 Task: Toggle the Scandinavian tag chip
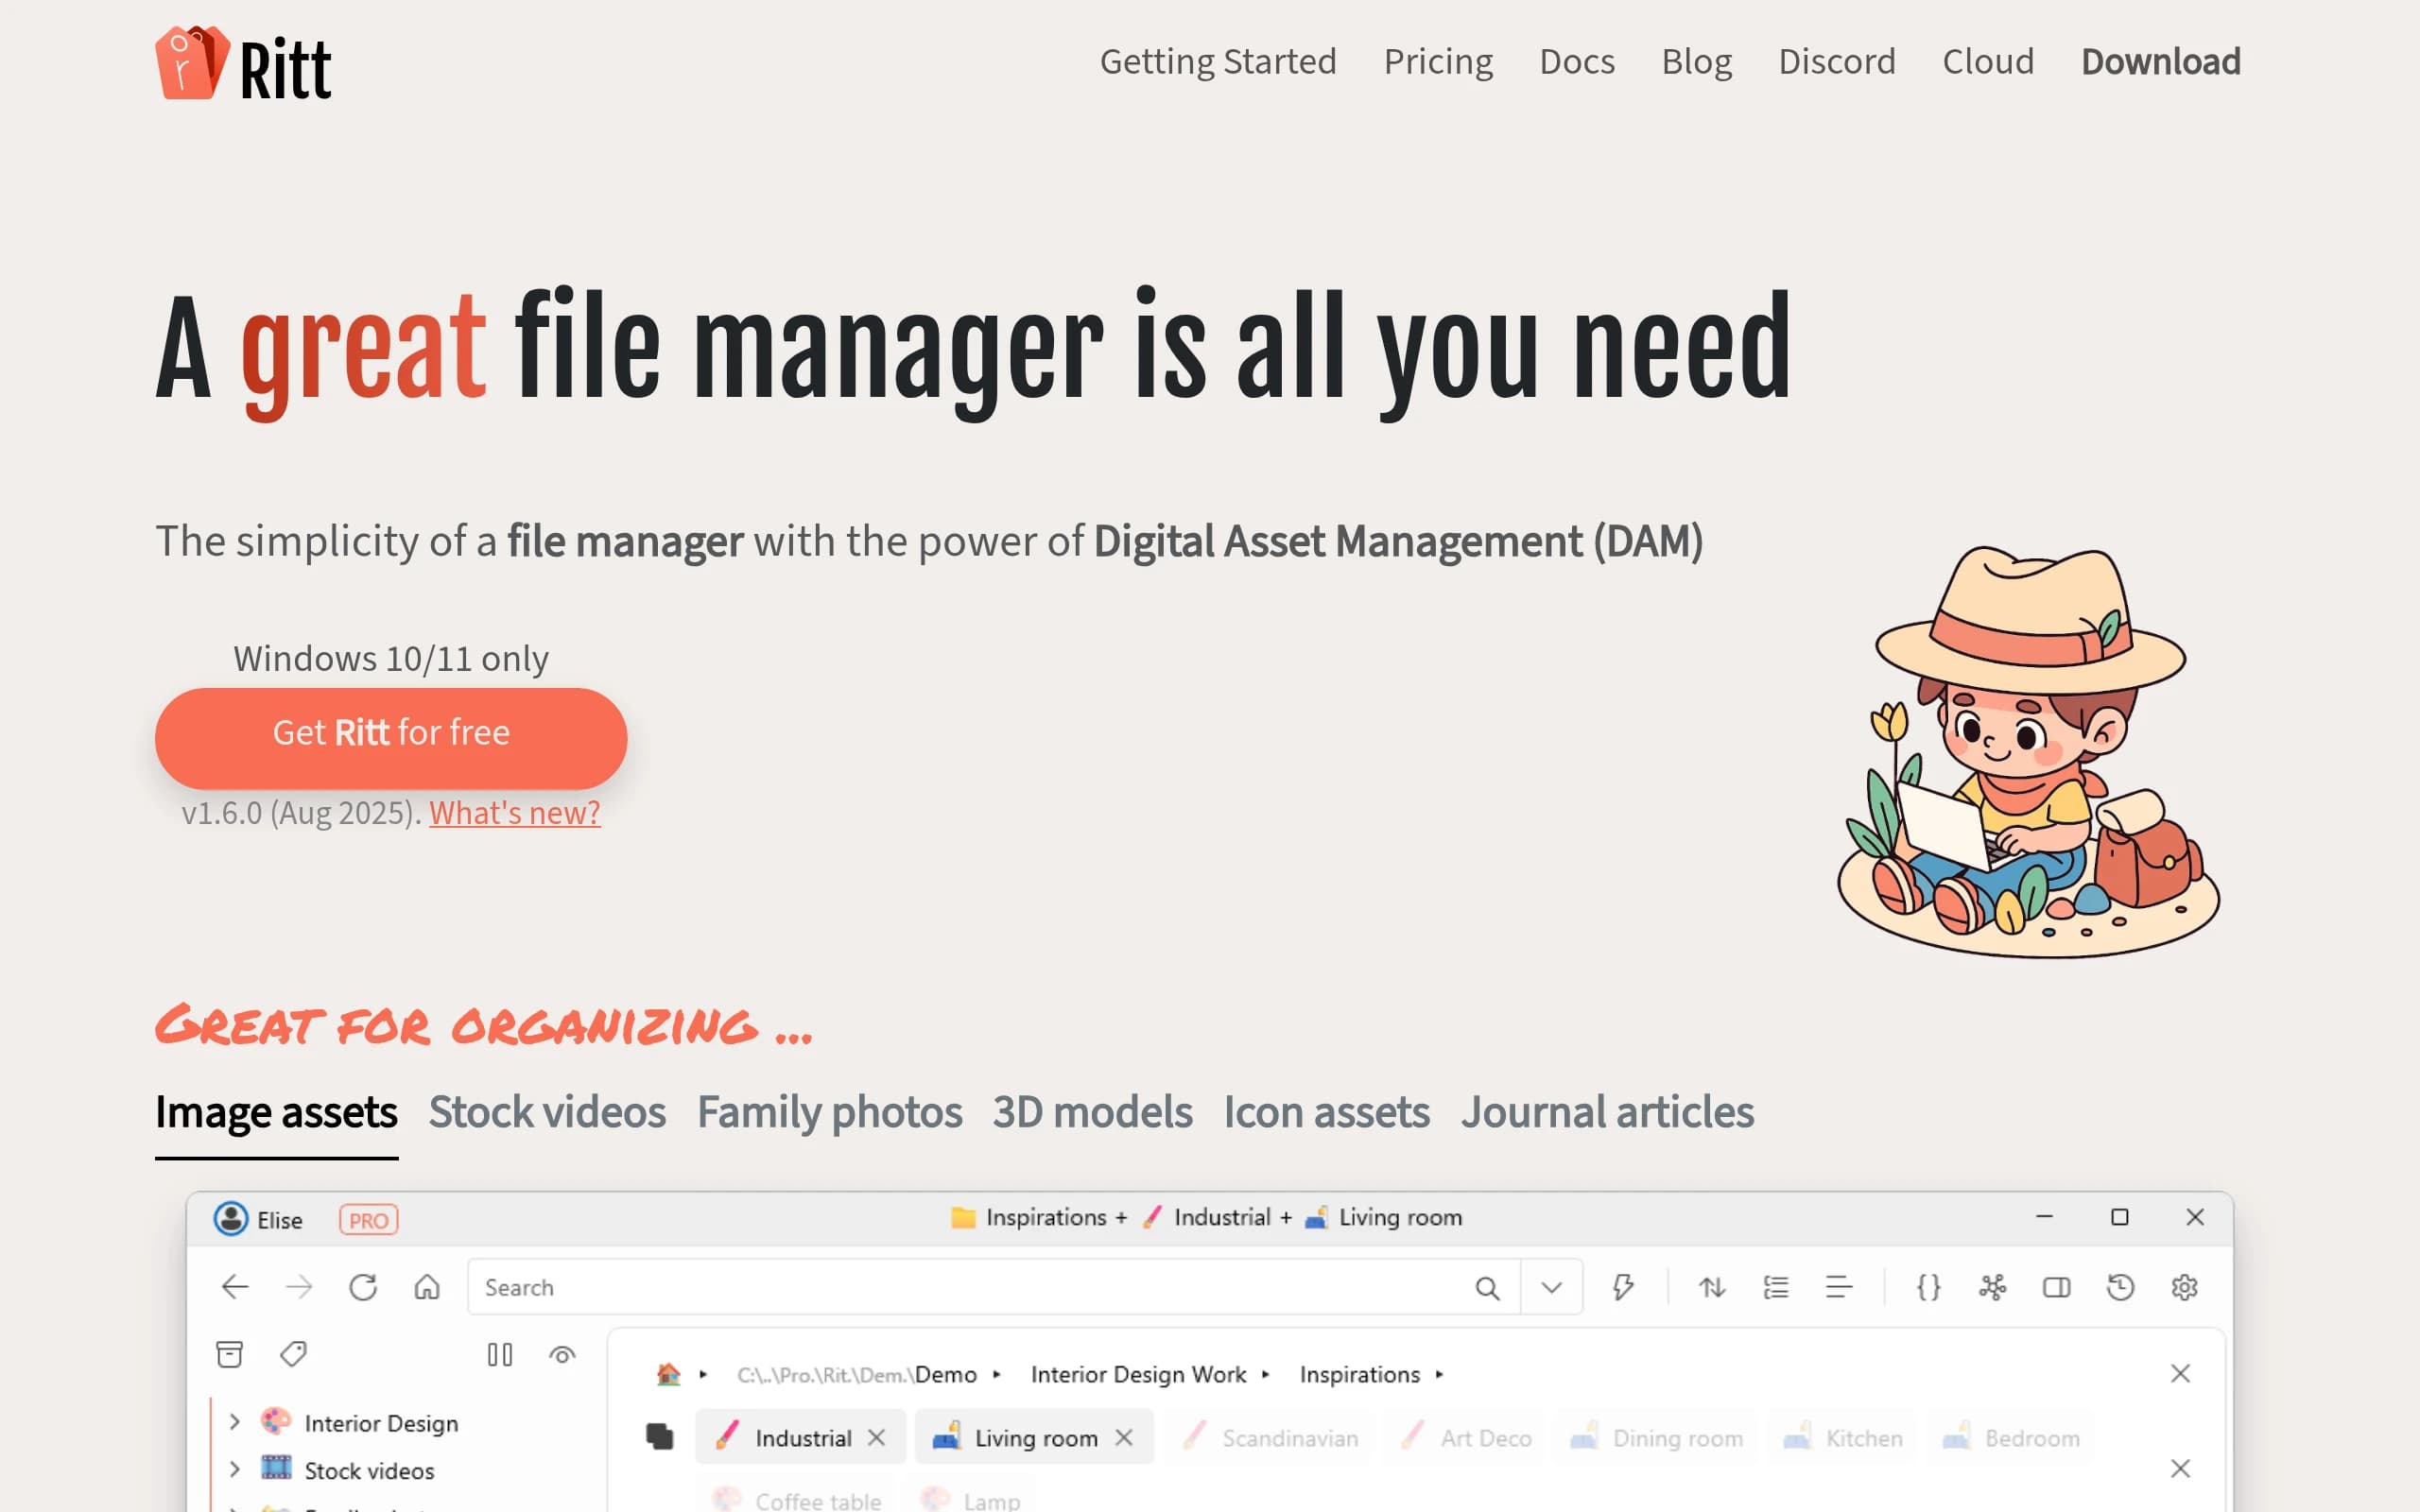pyautogui.click(x=1270, y=1437)
